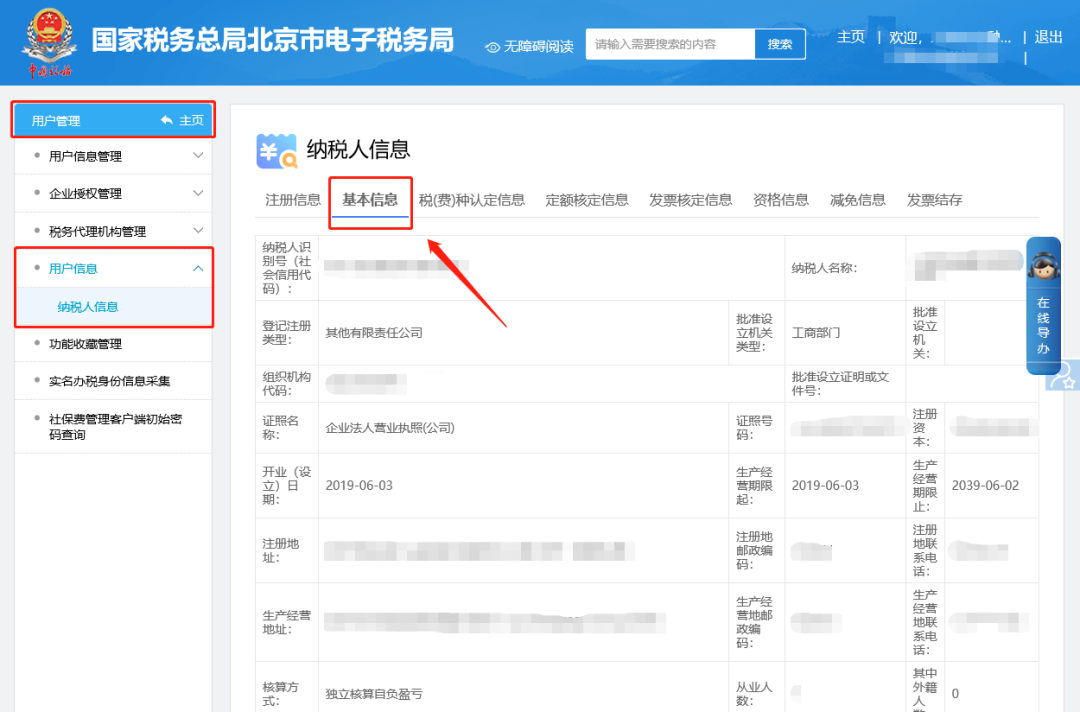This screenshot has width=1080, height=712.
Task: Click the 证照号码 label
Action: point(754,428)
